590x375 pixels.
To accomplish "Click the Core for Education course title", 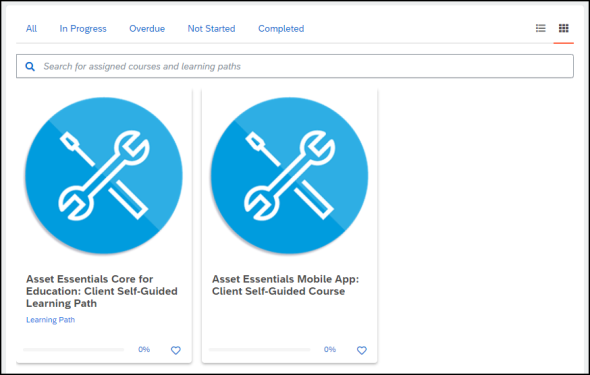I will click(x=102, y=291).
